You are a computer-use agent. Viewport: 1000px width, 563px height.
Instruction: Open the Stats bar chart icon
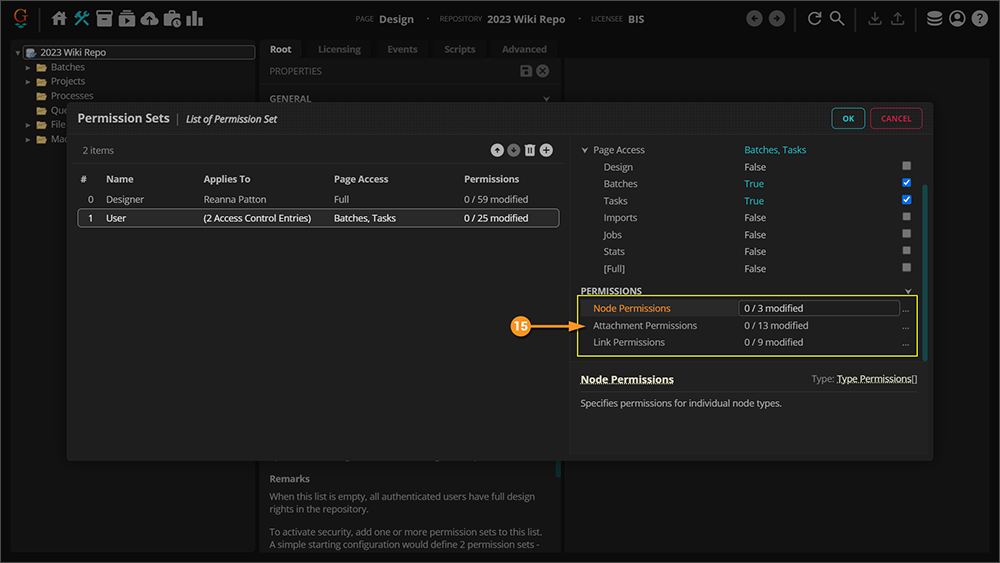(194, 18)
